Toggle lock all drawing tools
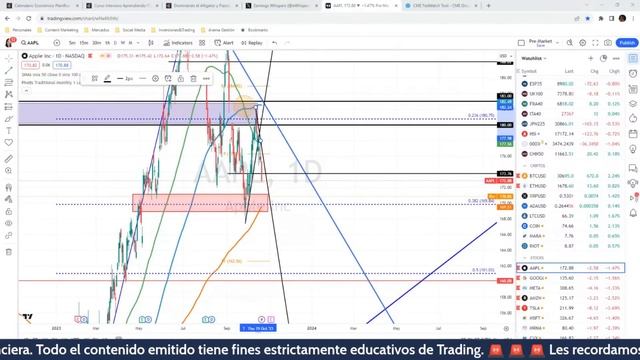This screenshot has width=640, height=360. (9, 211)
